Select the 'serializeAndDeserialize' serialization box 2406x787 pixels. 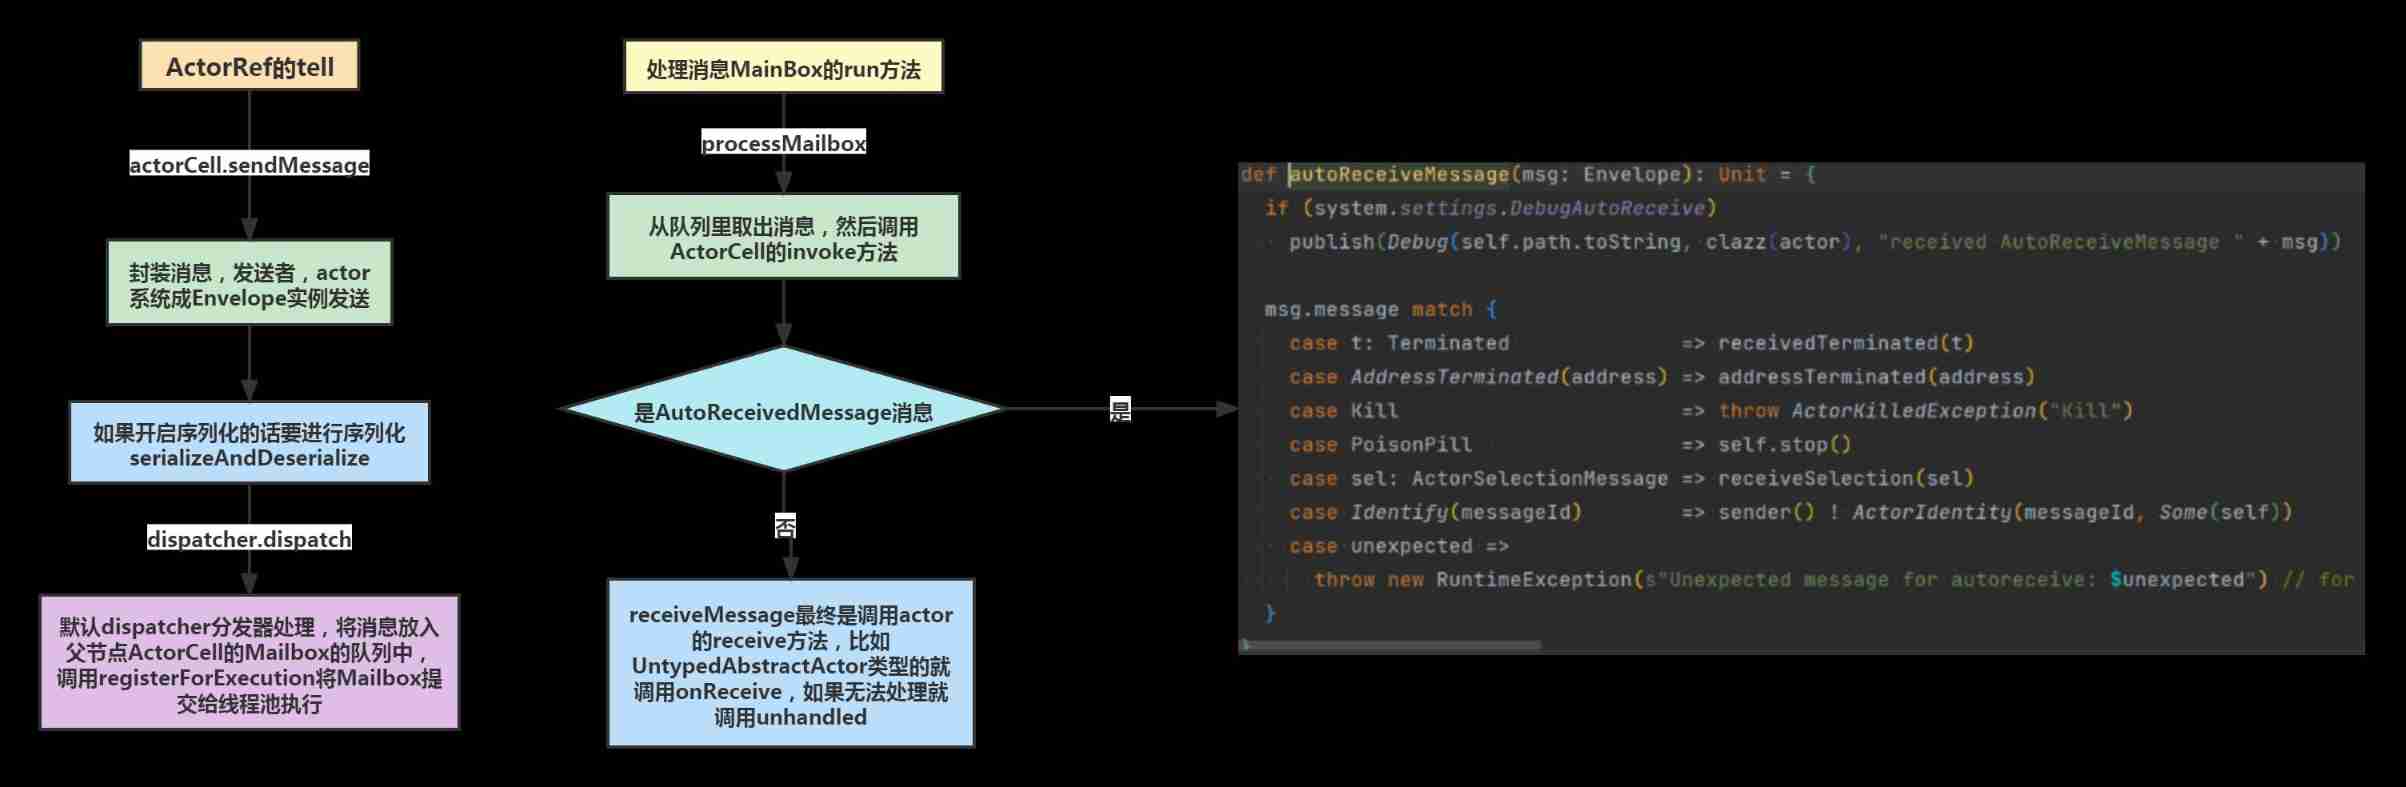(249, 443)
